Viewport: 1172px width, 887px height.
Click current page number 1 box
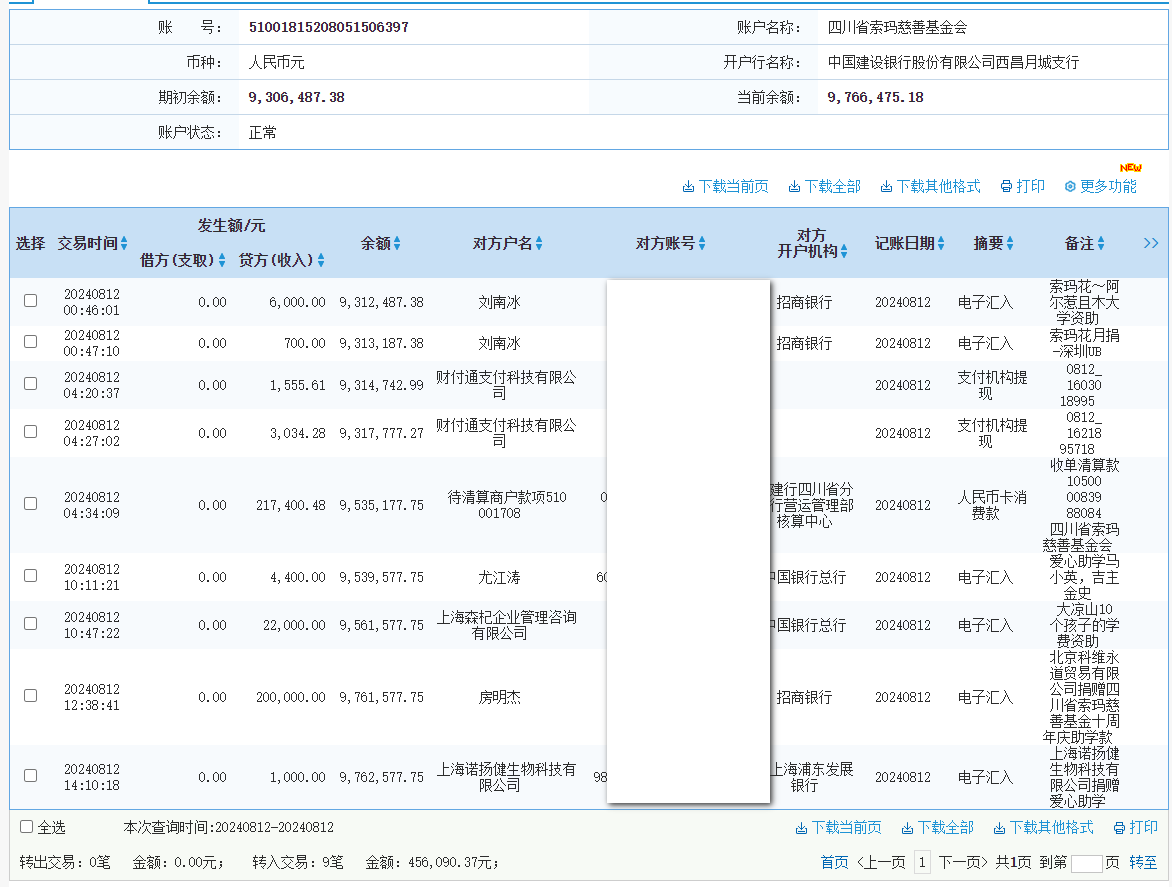[922, 862]
